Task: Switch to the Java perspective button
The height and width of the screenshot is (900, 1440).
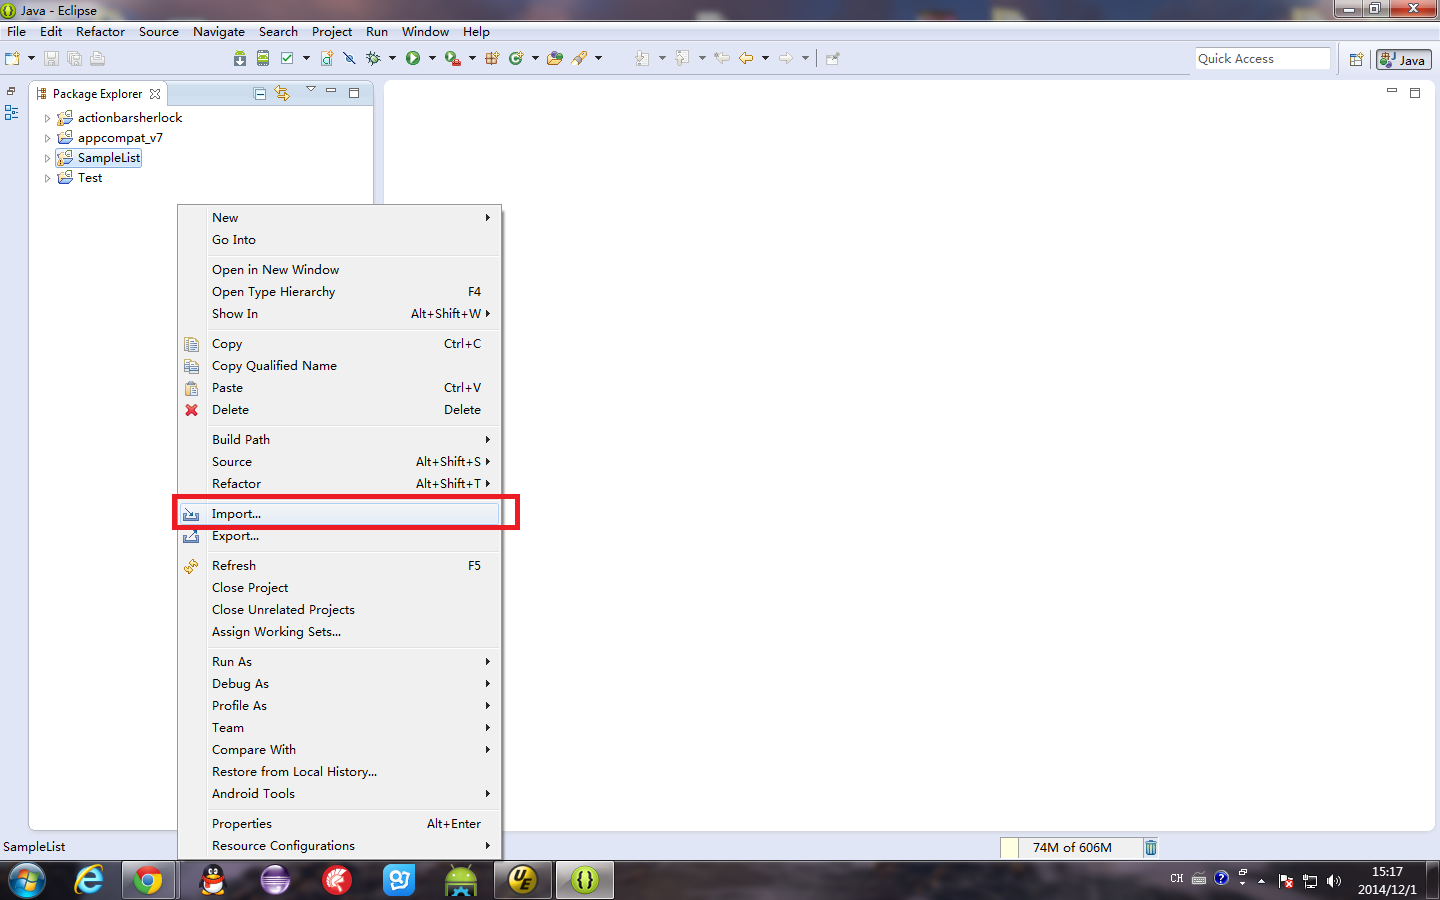Action: click(x=1403, y=60)
